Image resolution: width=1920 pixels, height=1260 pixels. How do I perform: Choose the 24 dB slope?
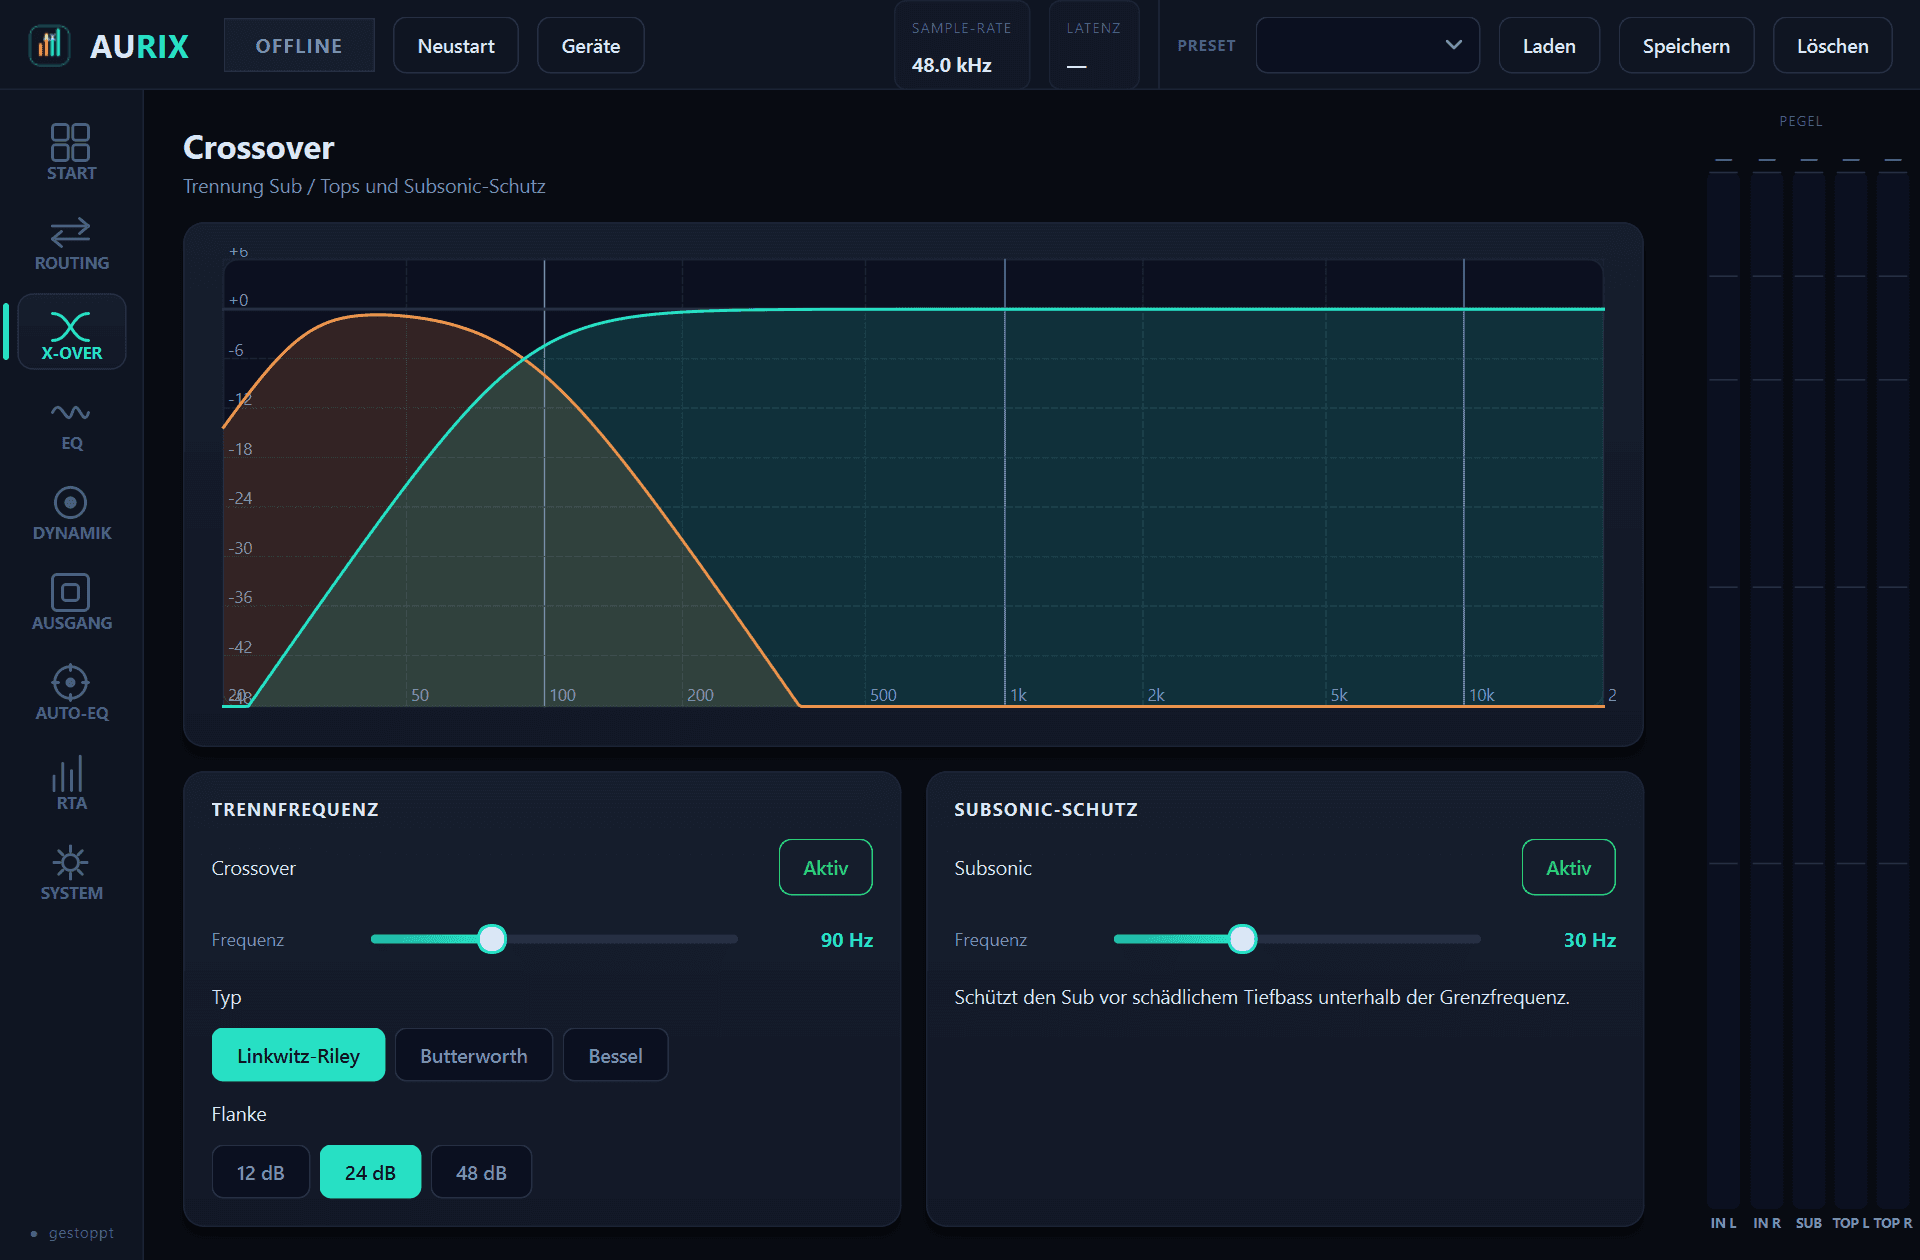[370, 1172]
